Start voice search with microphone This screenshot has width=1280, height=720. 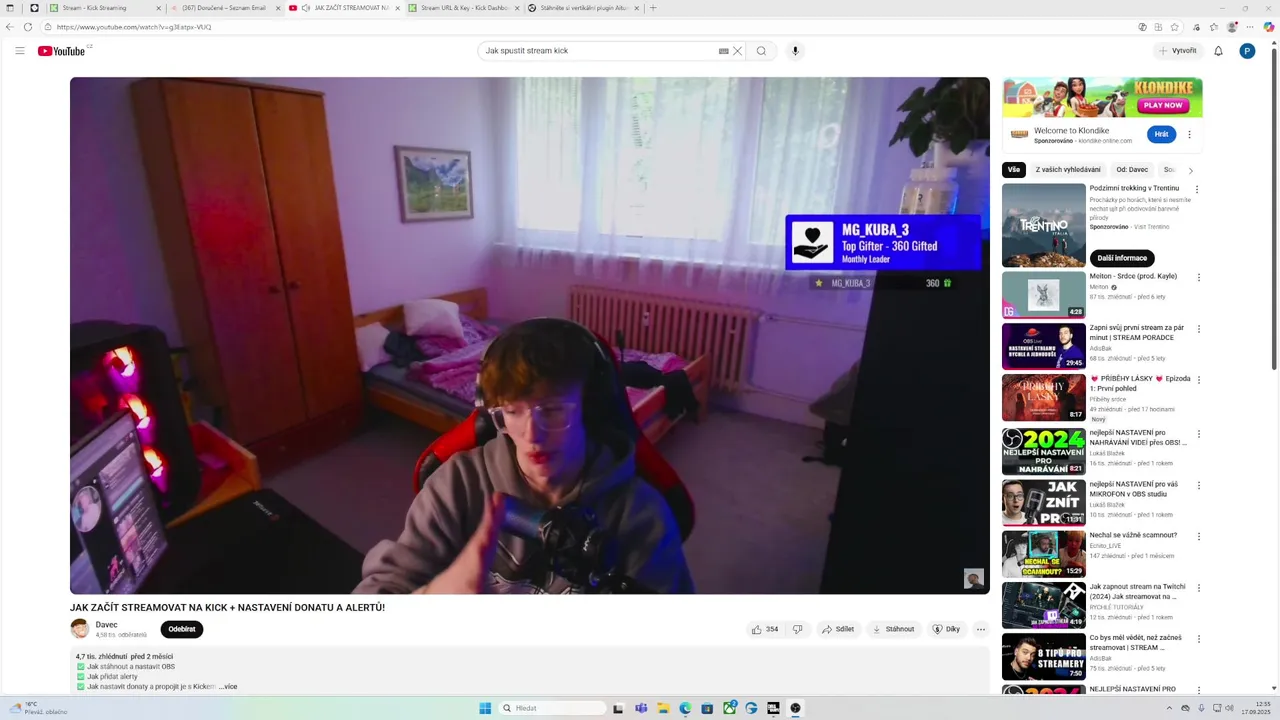tap(795, 51)
